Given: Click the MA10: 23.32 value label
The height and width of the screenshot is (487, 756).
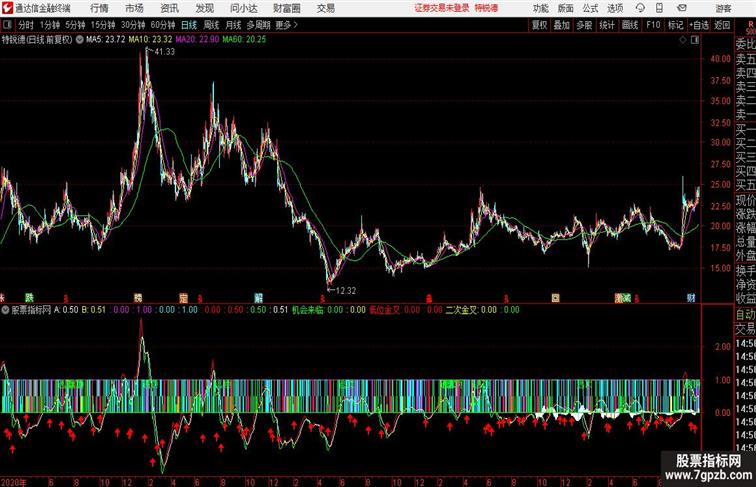Looking at the screenshot, I should (150, 40).
